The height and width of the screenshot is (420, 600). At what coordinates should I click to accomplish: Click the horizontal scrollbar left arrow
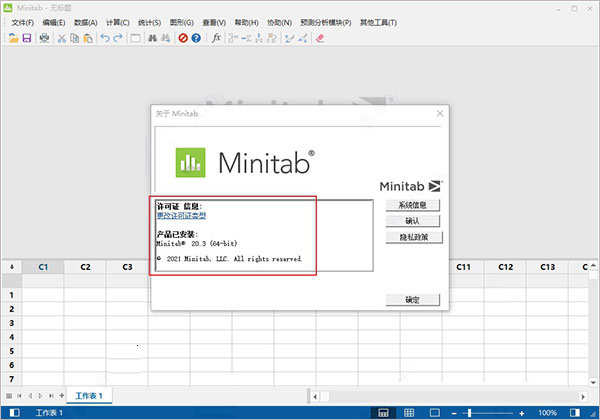coord(315,397)
